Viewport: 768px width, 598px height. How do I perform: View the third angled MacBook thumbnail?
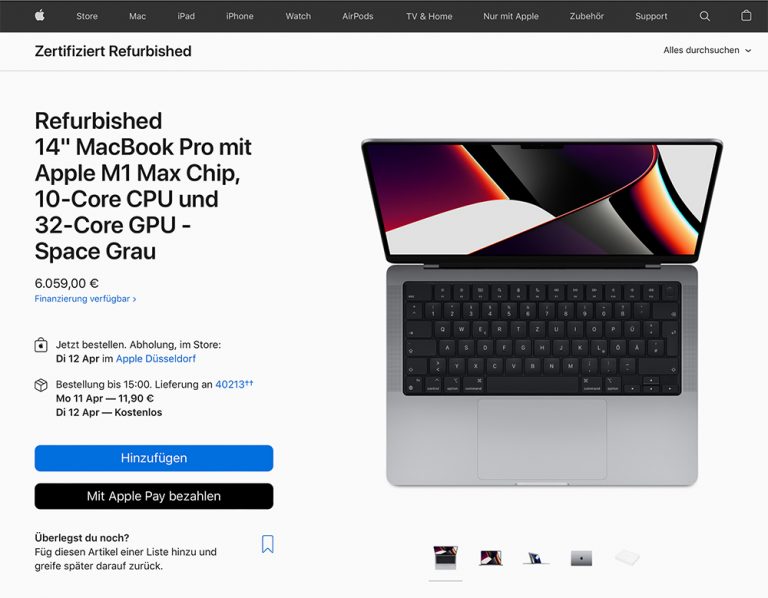pos(536,558)
